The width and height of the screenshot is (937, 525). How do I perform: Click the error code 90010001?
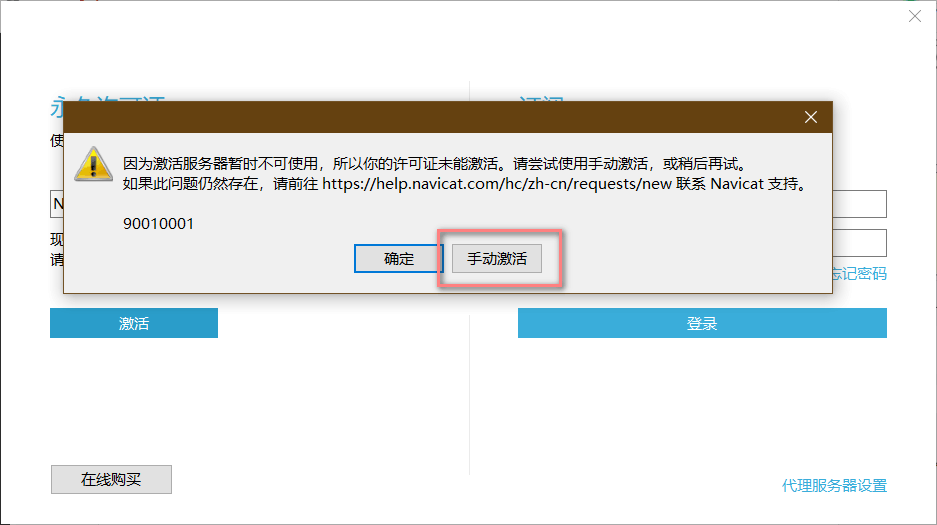click(x=158, y=223)
